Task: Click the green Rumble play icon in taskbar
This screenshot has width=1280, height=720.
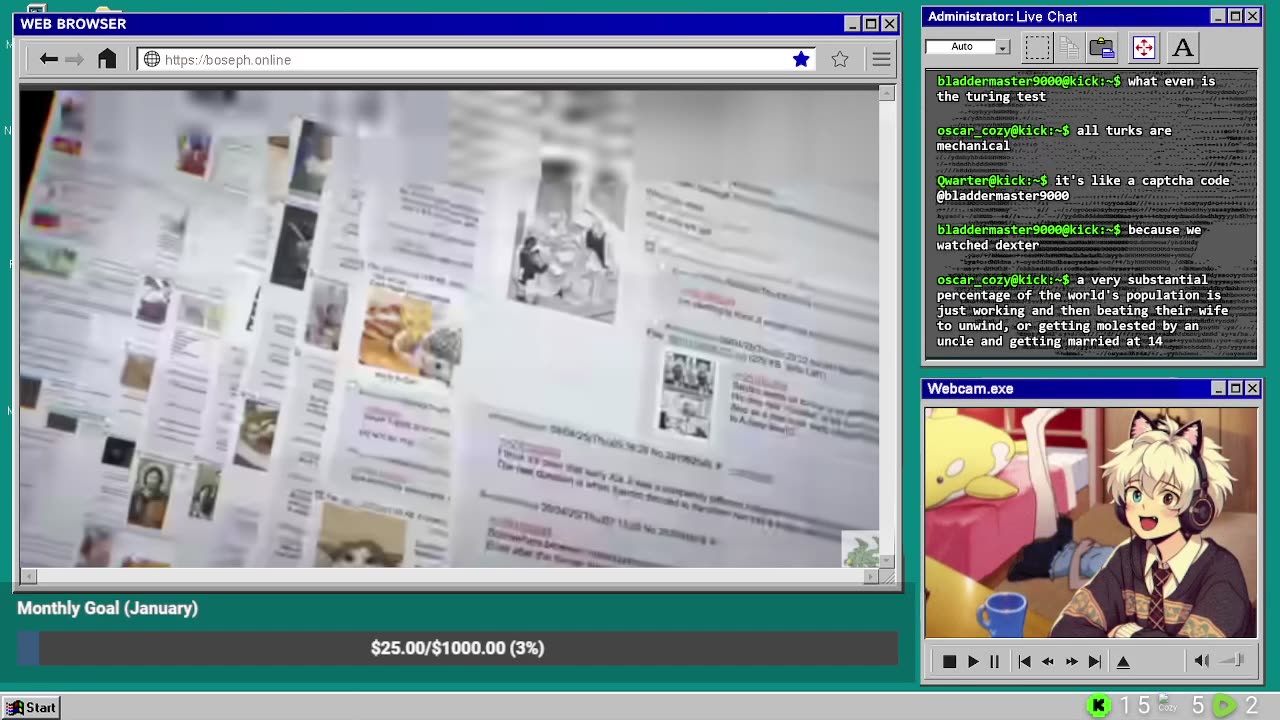Action: [x=1224, y=706]
